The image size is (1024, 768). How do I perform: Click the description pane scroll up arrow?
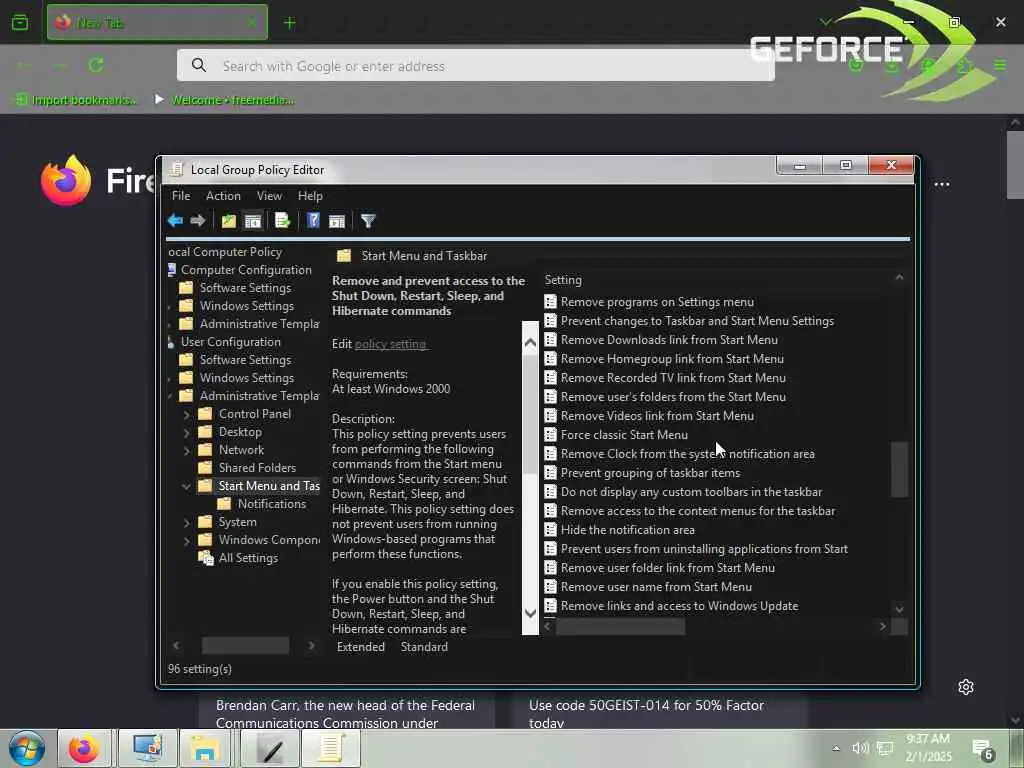pyautogui.click(x=530, y=342)
